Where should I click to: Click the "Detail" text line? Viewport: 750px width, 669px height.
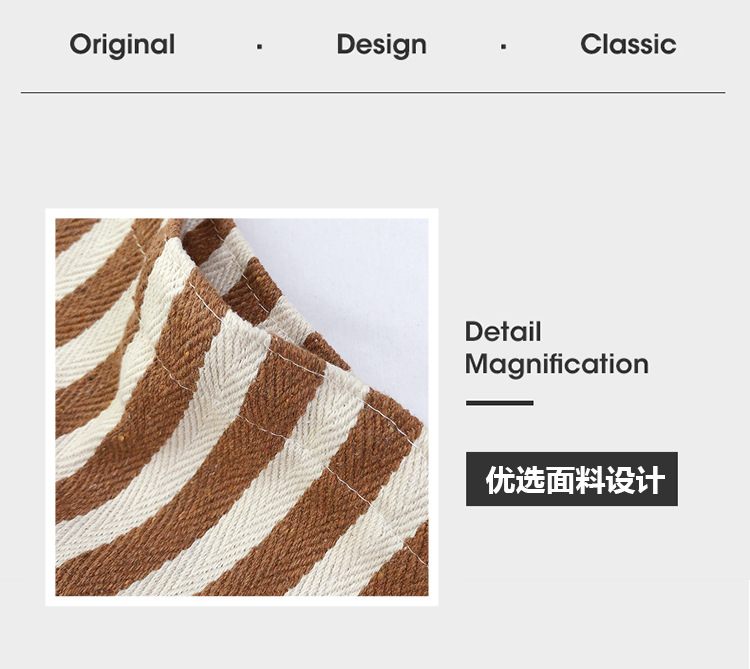pos(503,331)
